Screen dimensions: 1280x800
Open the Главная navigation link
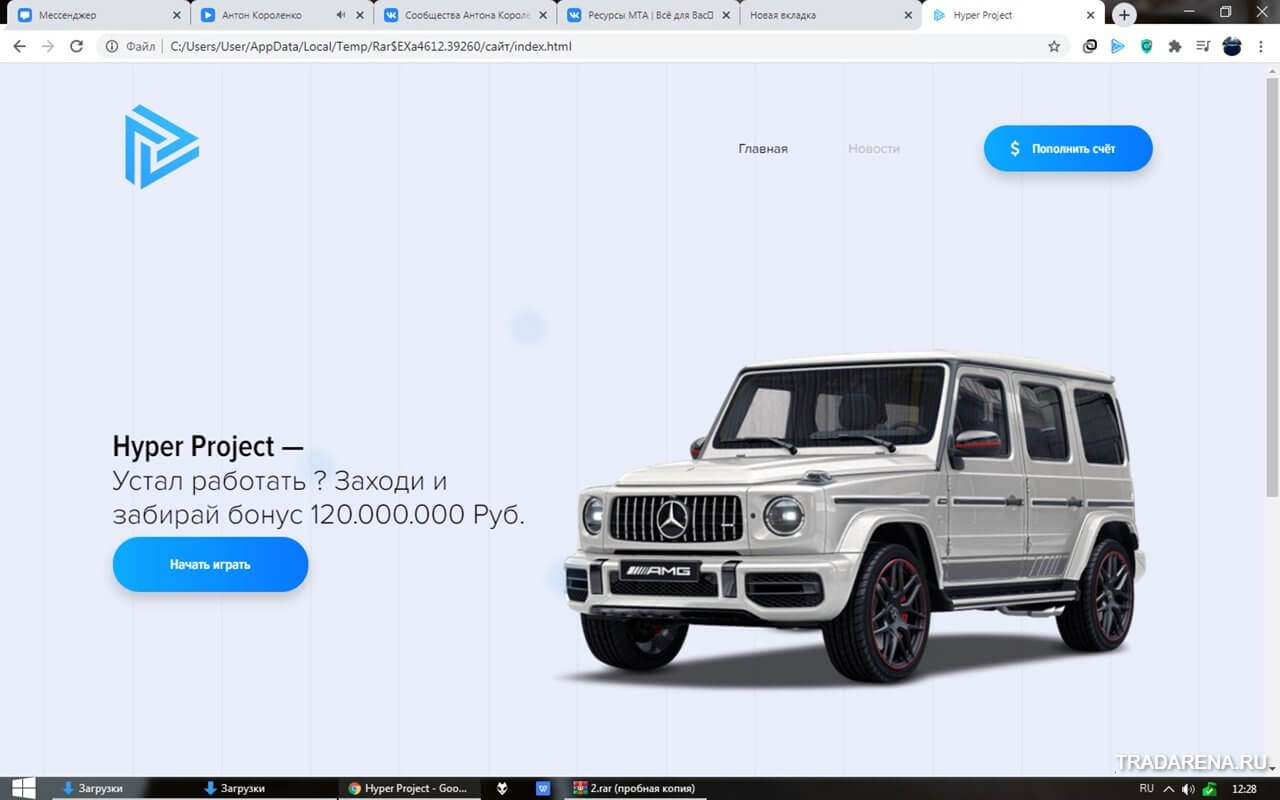click(763, 148)
